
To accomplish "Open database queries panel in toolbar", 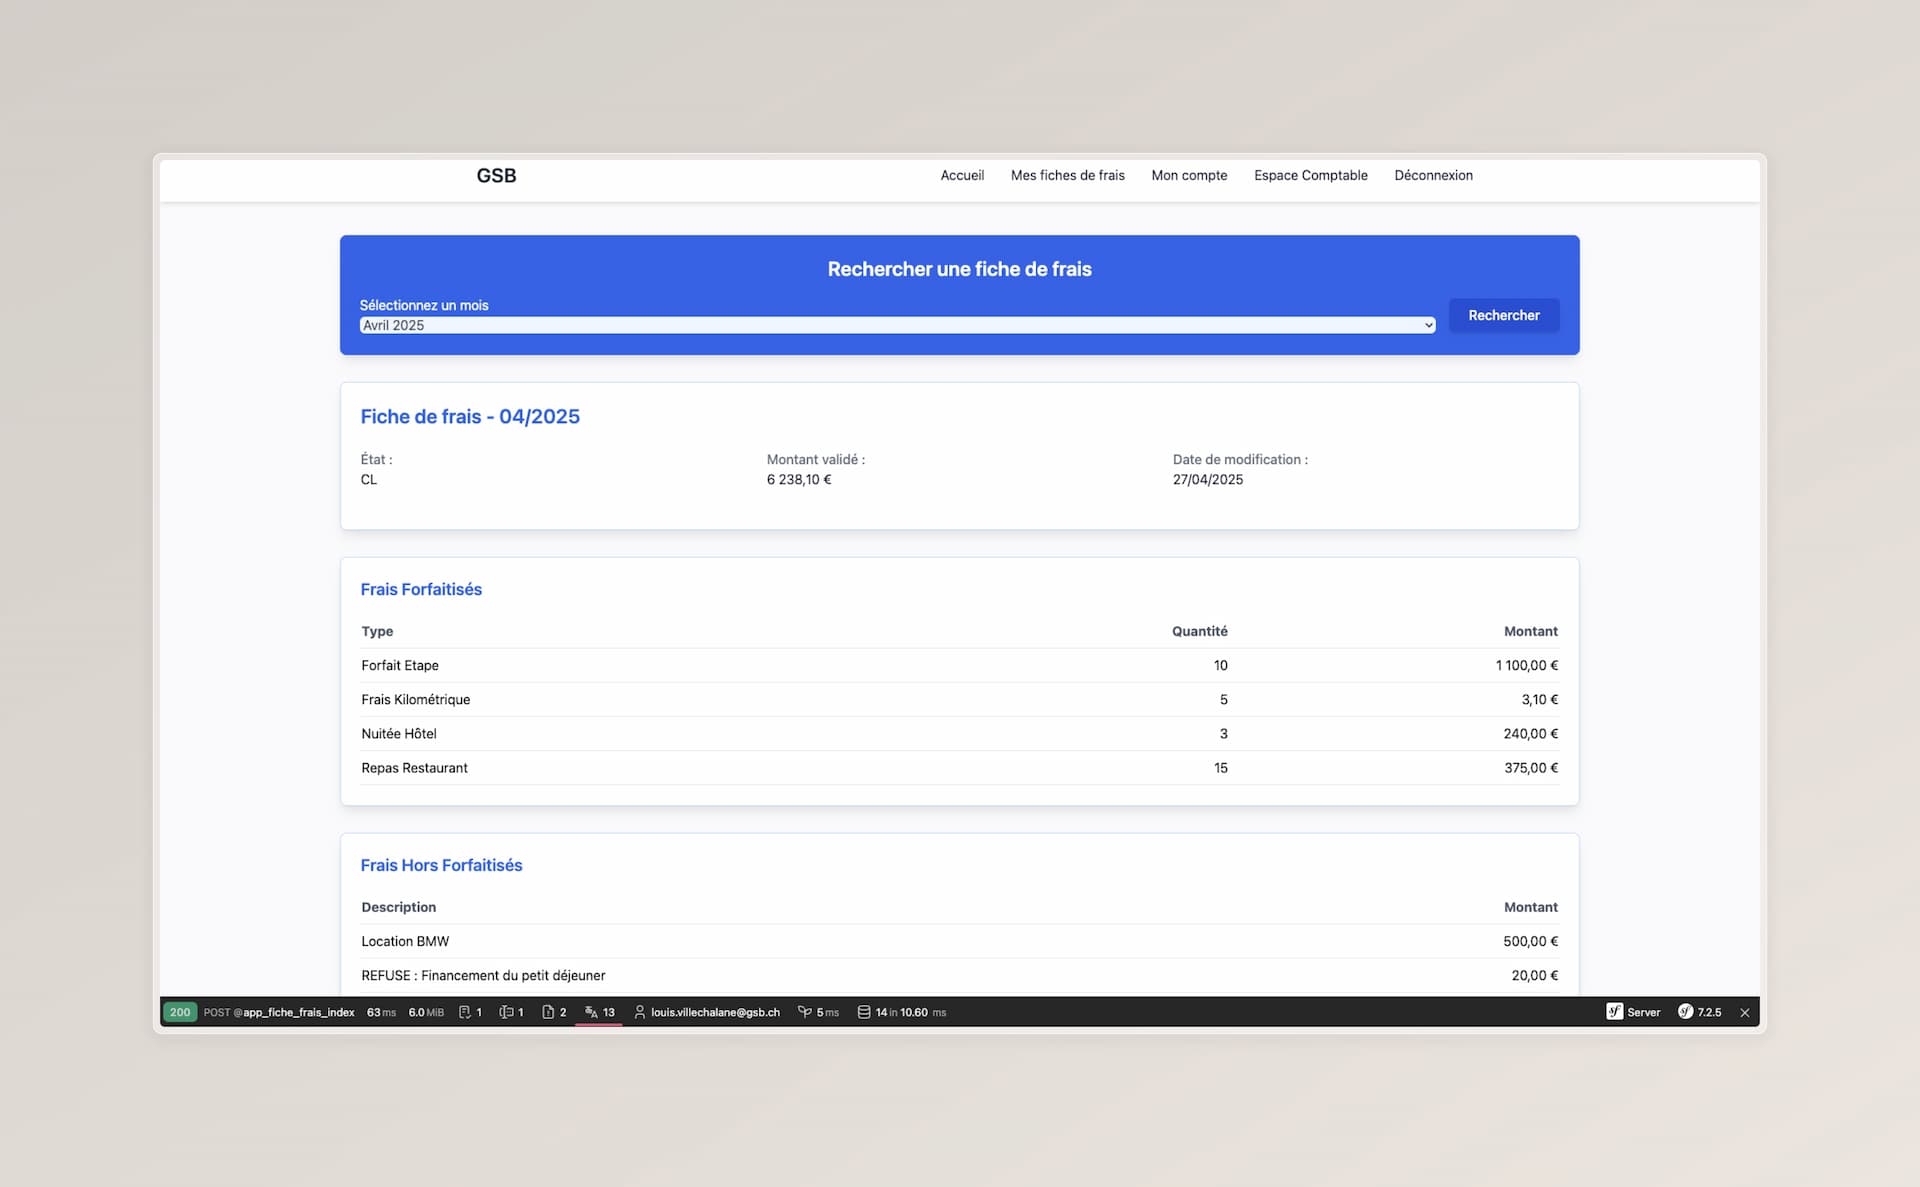I will [x=901, y=1012].
